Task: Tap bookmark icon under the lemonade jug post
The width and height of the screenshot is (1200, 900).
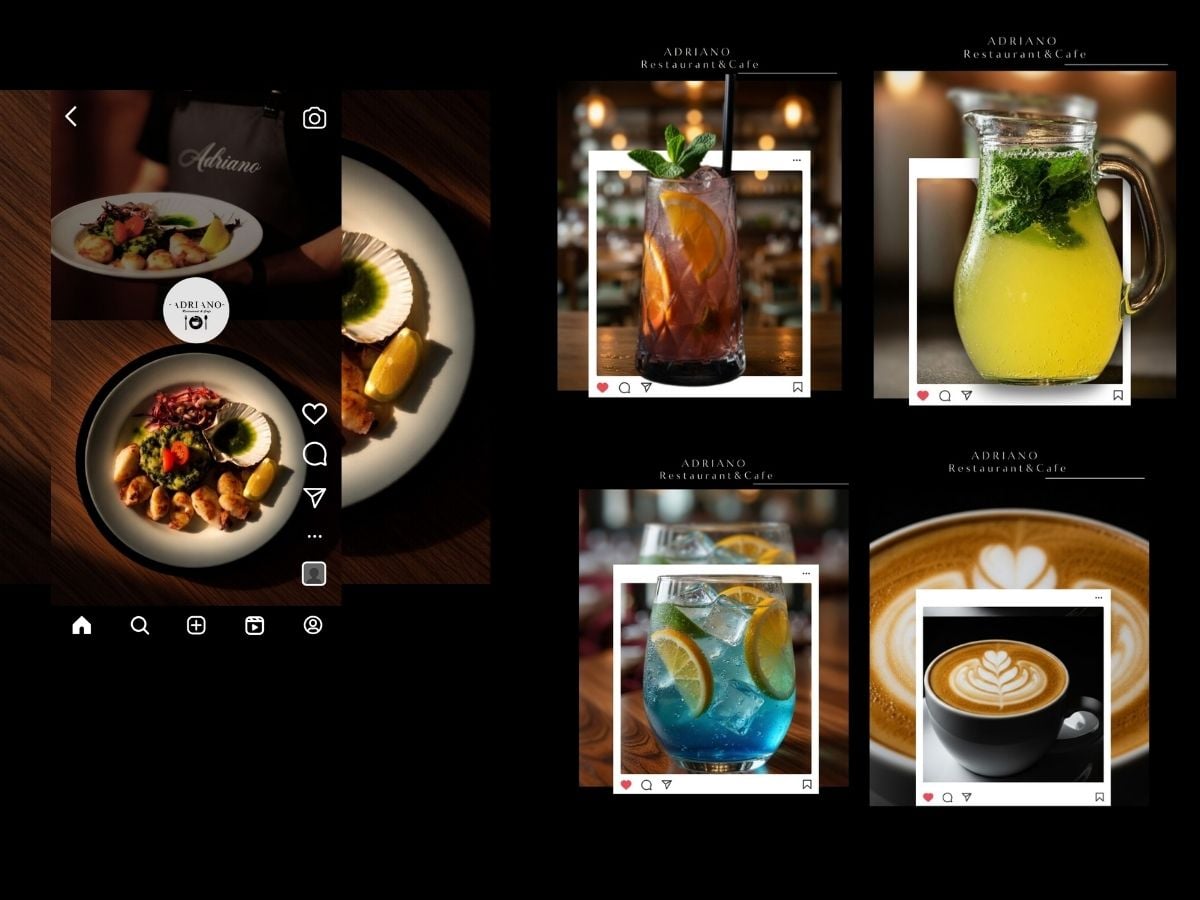Action: (1118, 395)
